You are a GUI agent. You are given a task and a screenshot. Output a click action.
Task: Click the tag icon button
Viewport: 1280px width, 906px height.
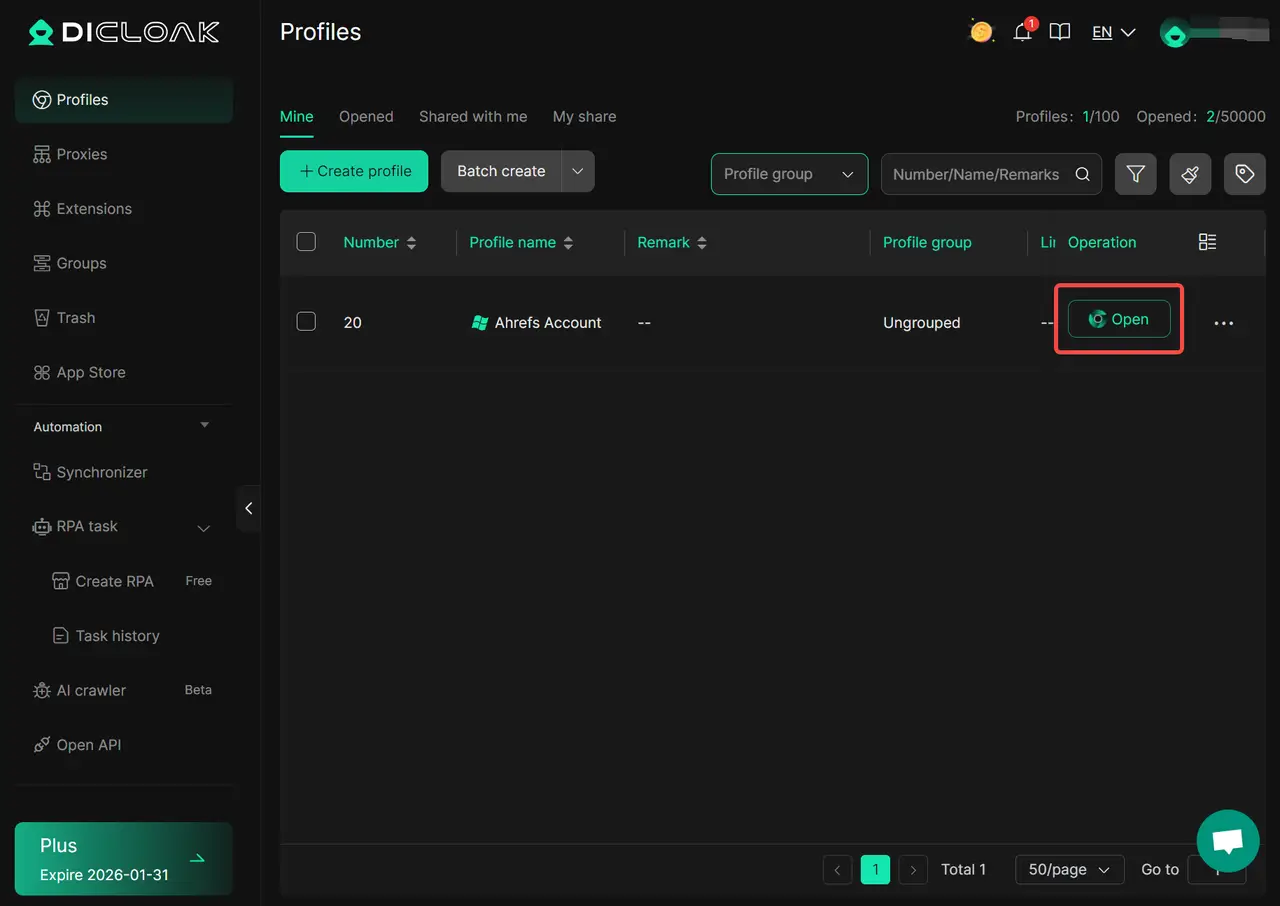tap(1244, 174)
